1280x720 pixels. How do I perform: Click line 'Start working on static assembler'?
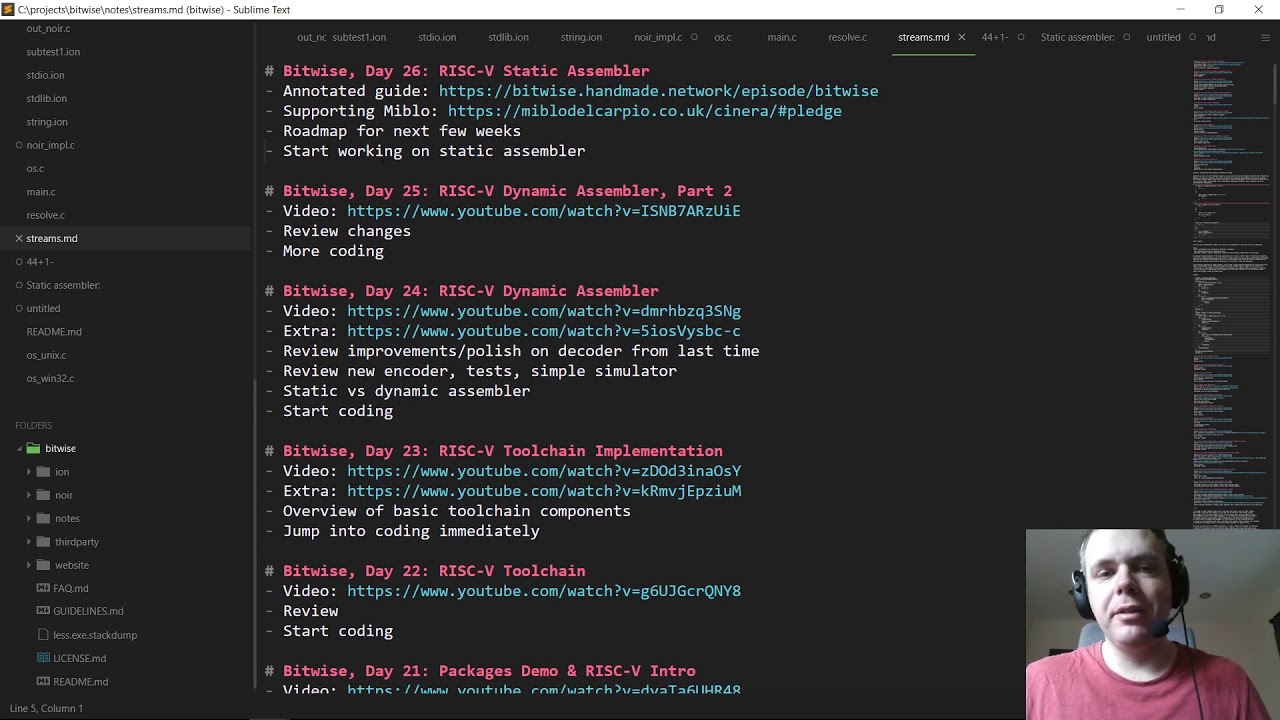[434, 151]
